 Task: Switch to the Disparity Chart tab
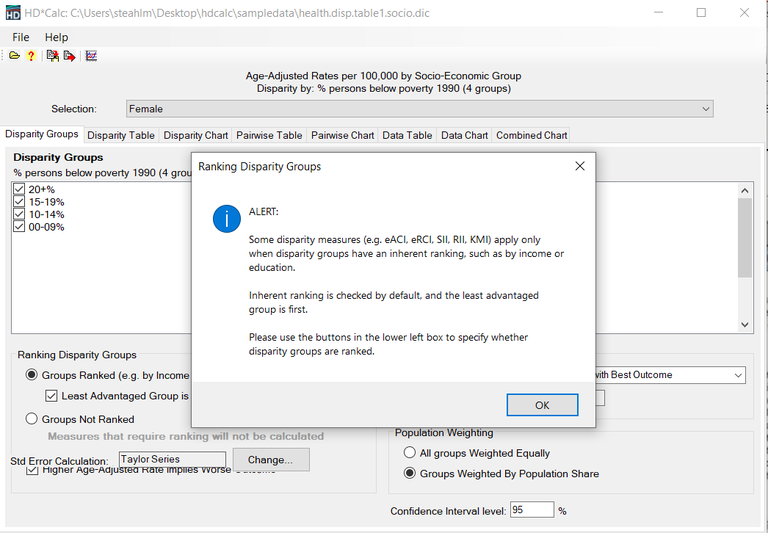pos(196,135)
